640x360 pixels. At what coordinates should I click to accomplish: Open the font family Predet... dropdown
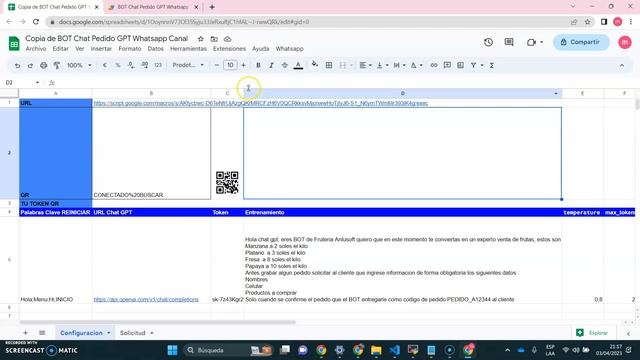tap(188, 65)
